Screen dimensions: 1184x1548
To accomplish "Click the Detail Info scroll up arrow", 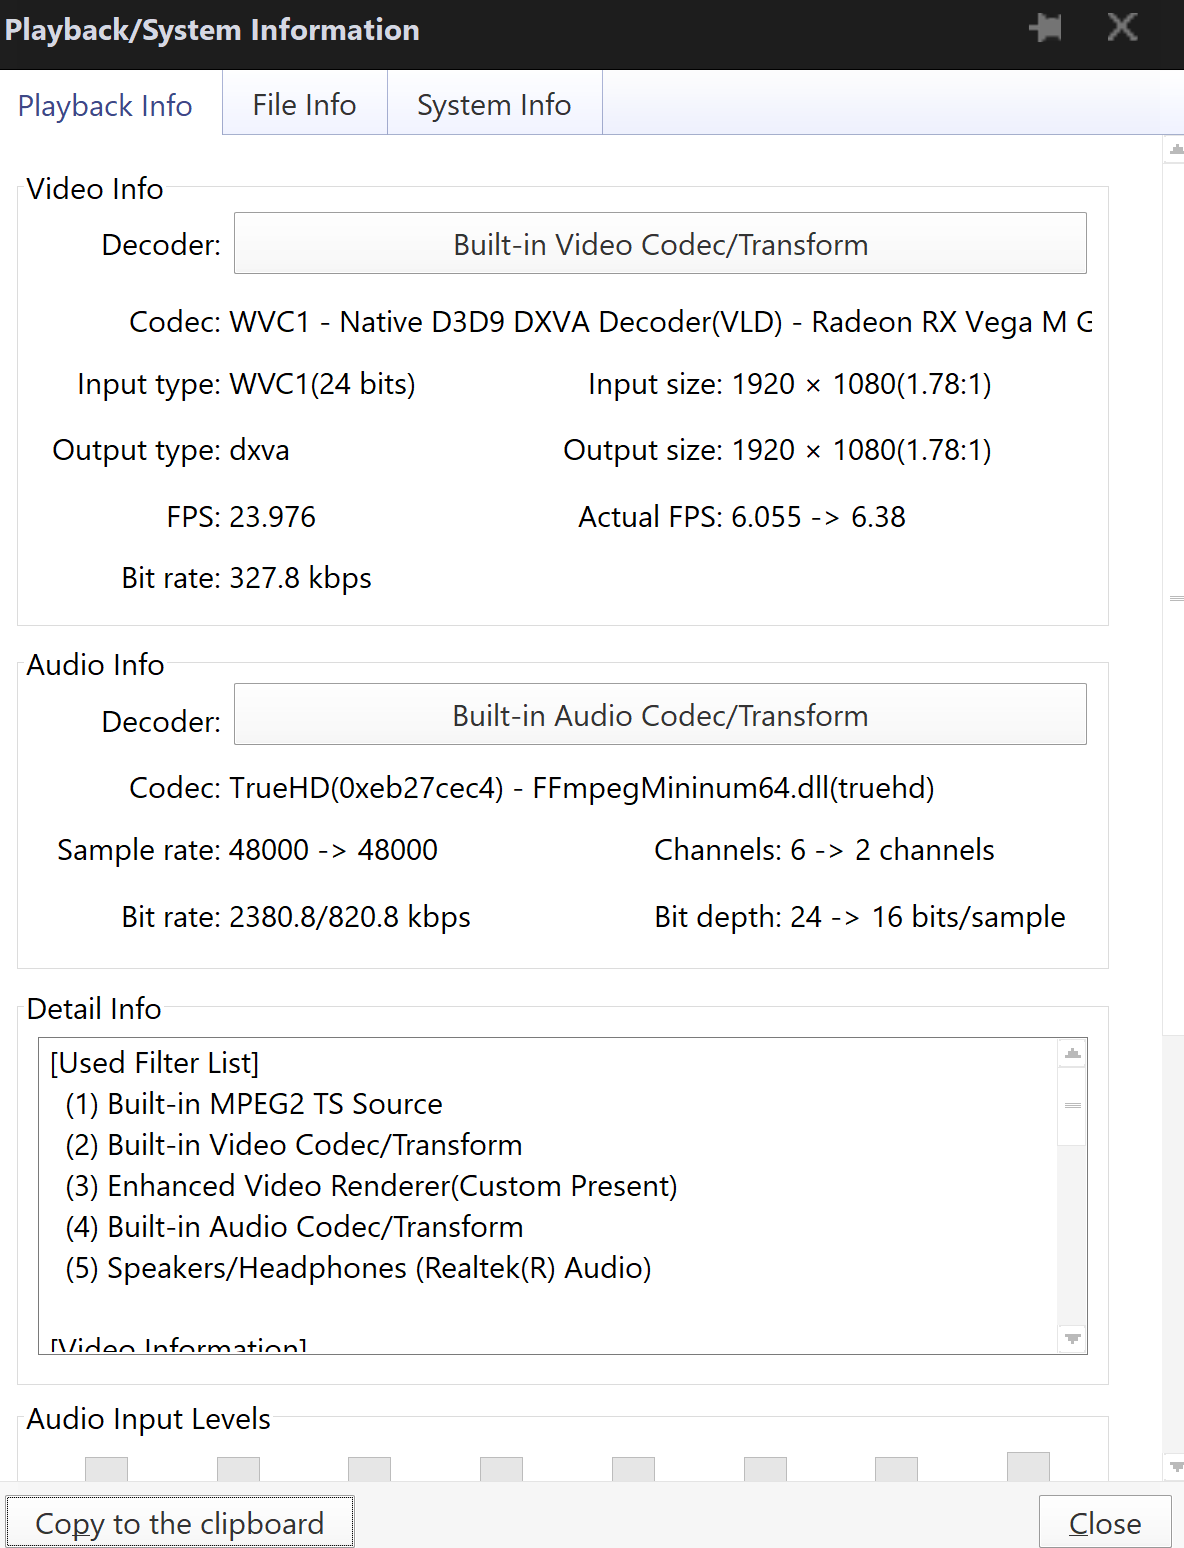I will (x=1073, y=1054).
